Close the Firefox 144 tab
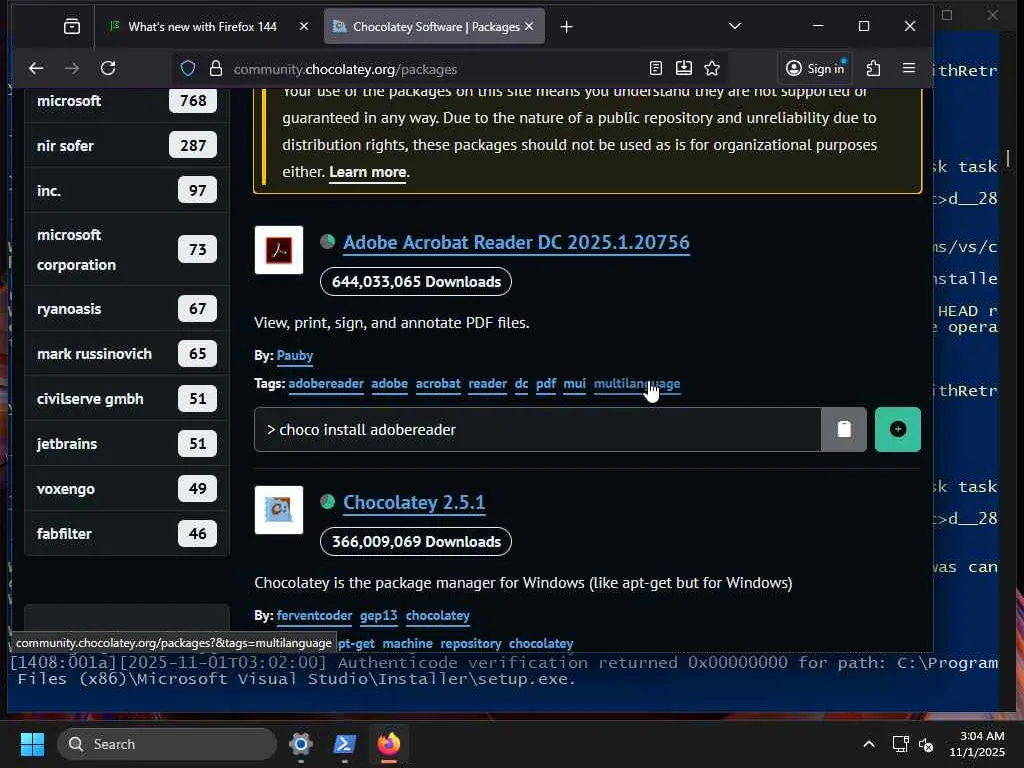Image resolution: width=1024 pixels, height=768 pixels. [304, 26]
